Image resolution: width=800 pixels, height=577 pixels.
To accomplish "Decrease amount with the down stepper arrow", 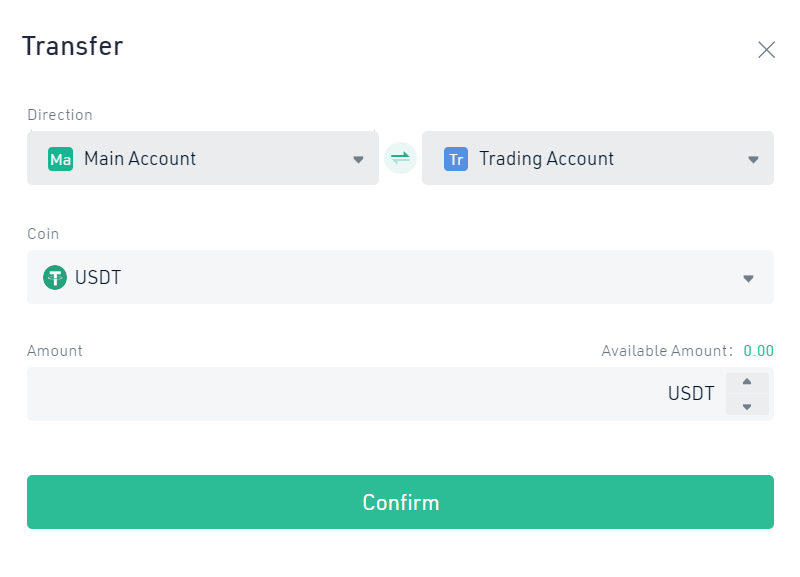I will [747, 406].
